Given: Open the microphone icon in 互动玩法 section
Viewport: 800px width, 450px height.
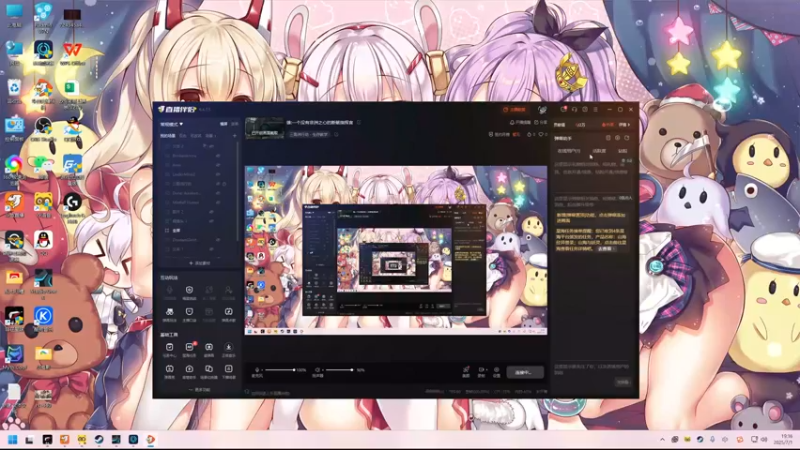Looking at the screenshot, I should (169, 290).
